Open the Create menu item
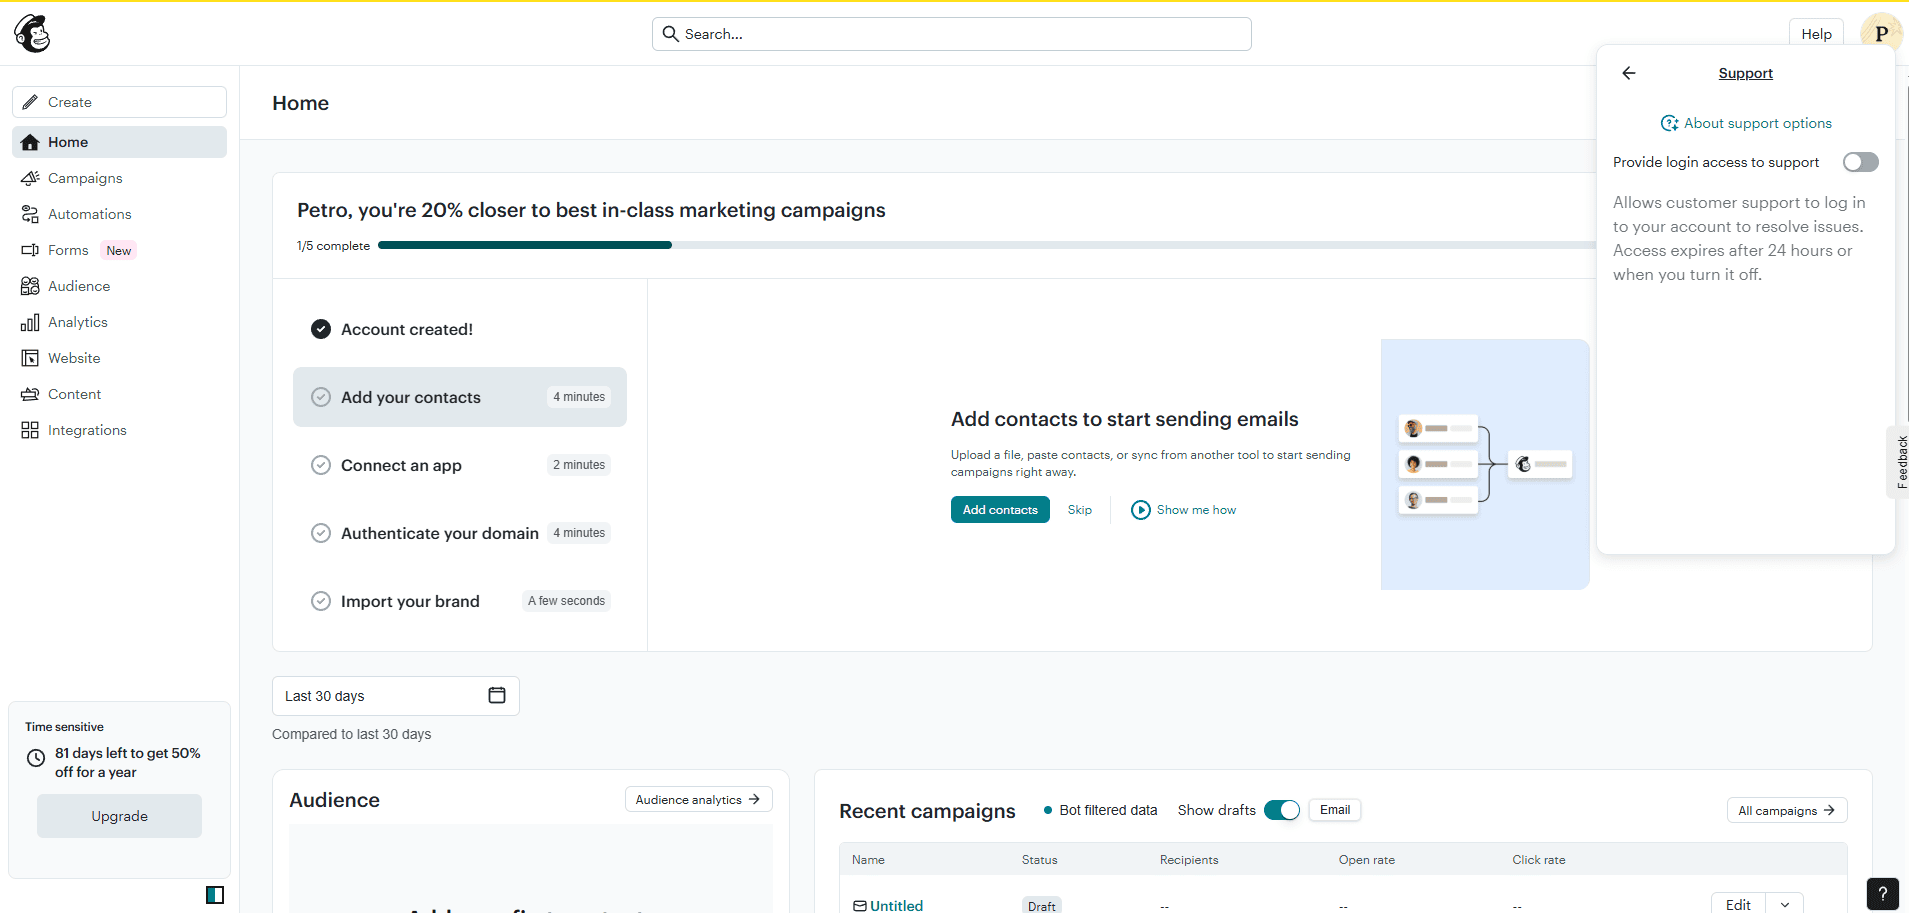Viewport: 1909px width, 913px height. coord(120,102)
